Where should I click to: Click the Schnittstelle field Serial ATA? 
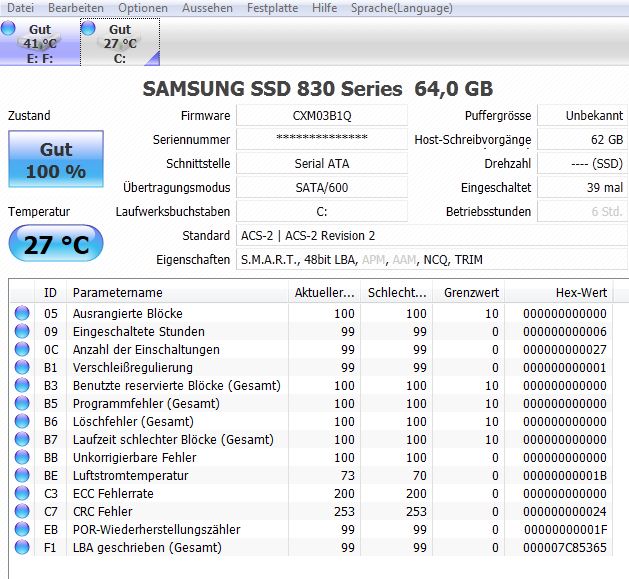tap(322, 164)
